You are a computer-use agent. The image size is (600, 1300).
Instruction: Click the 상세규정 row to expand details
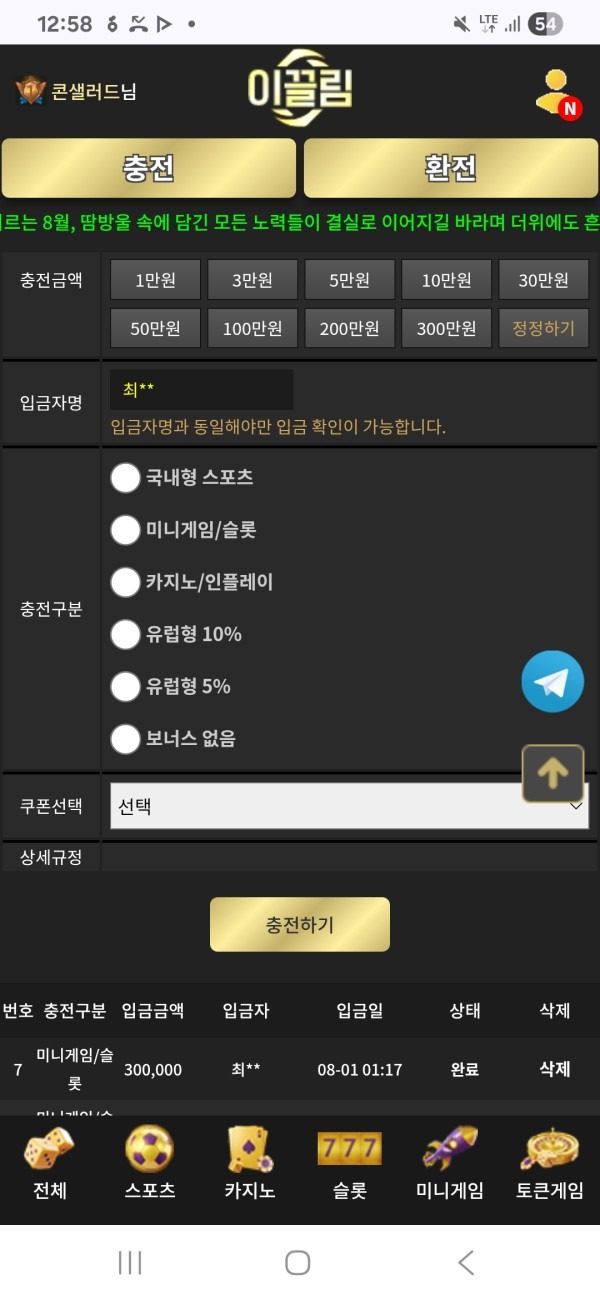pyautogui.click(x=51, y=857)
